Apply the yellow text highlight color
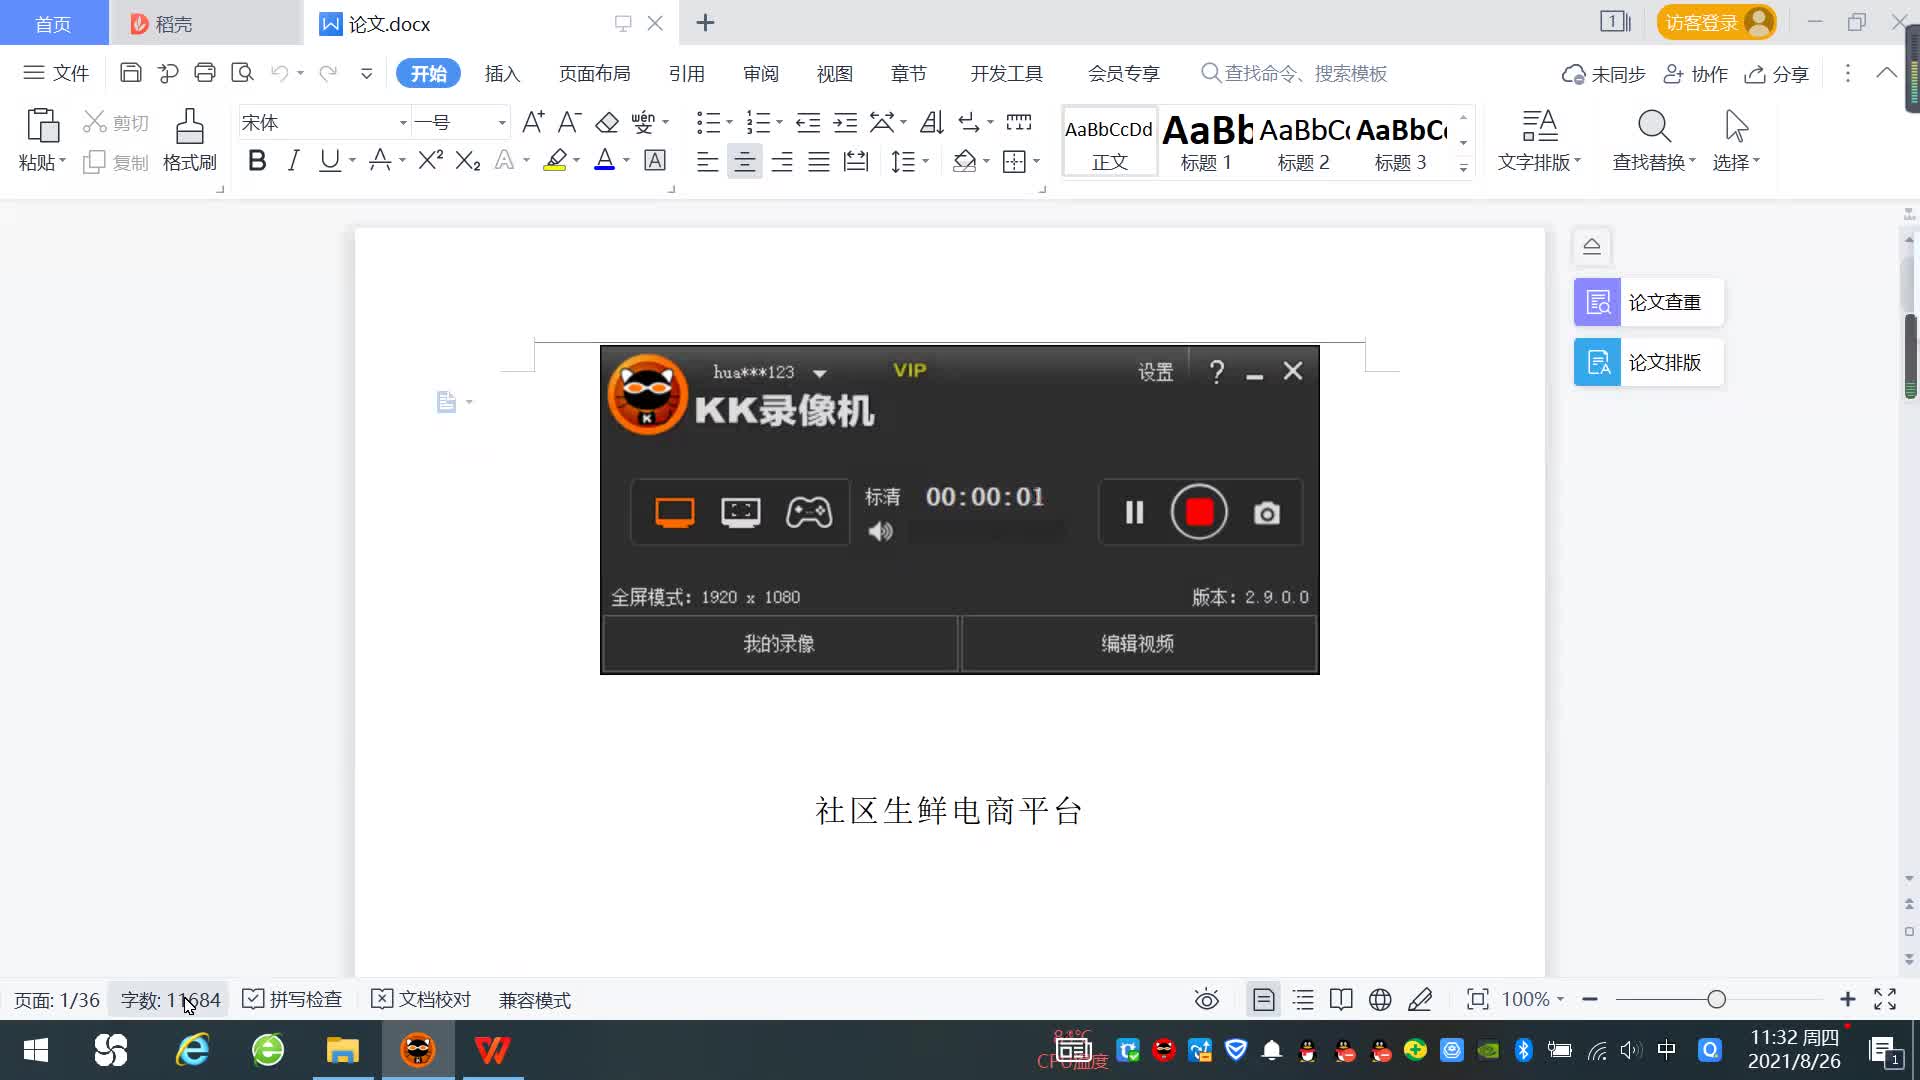Viewport: 1920px width, 1080px height. (x=555, y=160)
